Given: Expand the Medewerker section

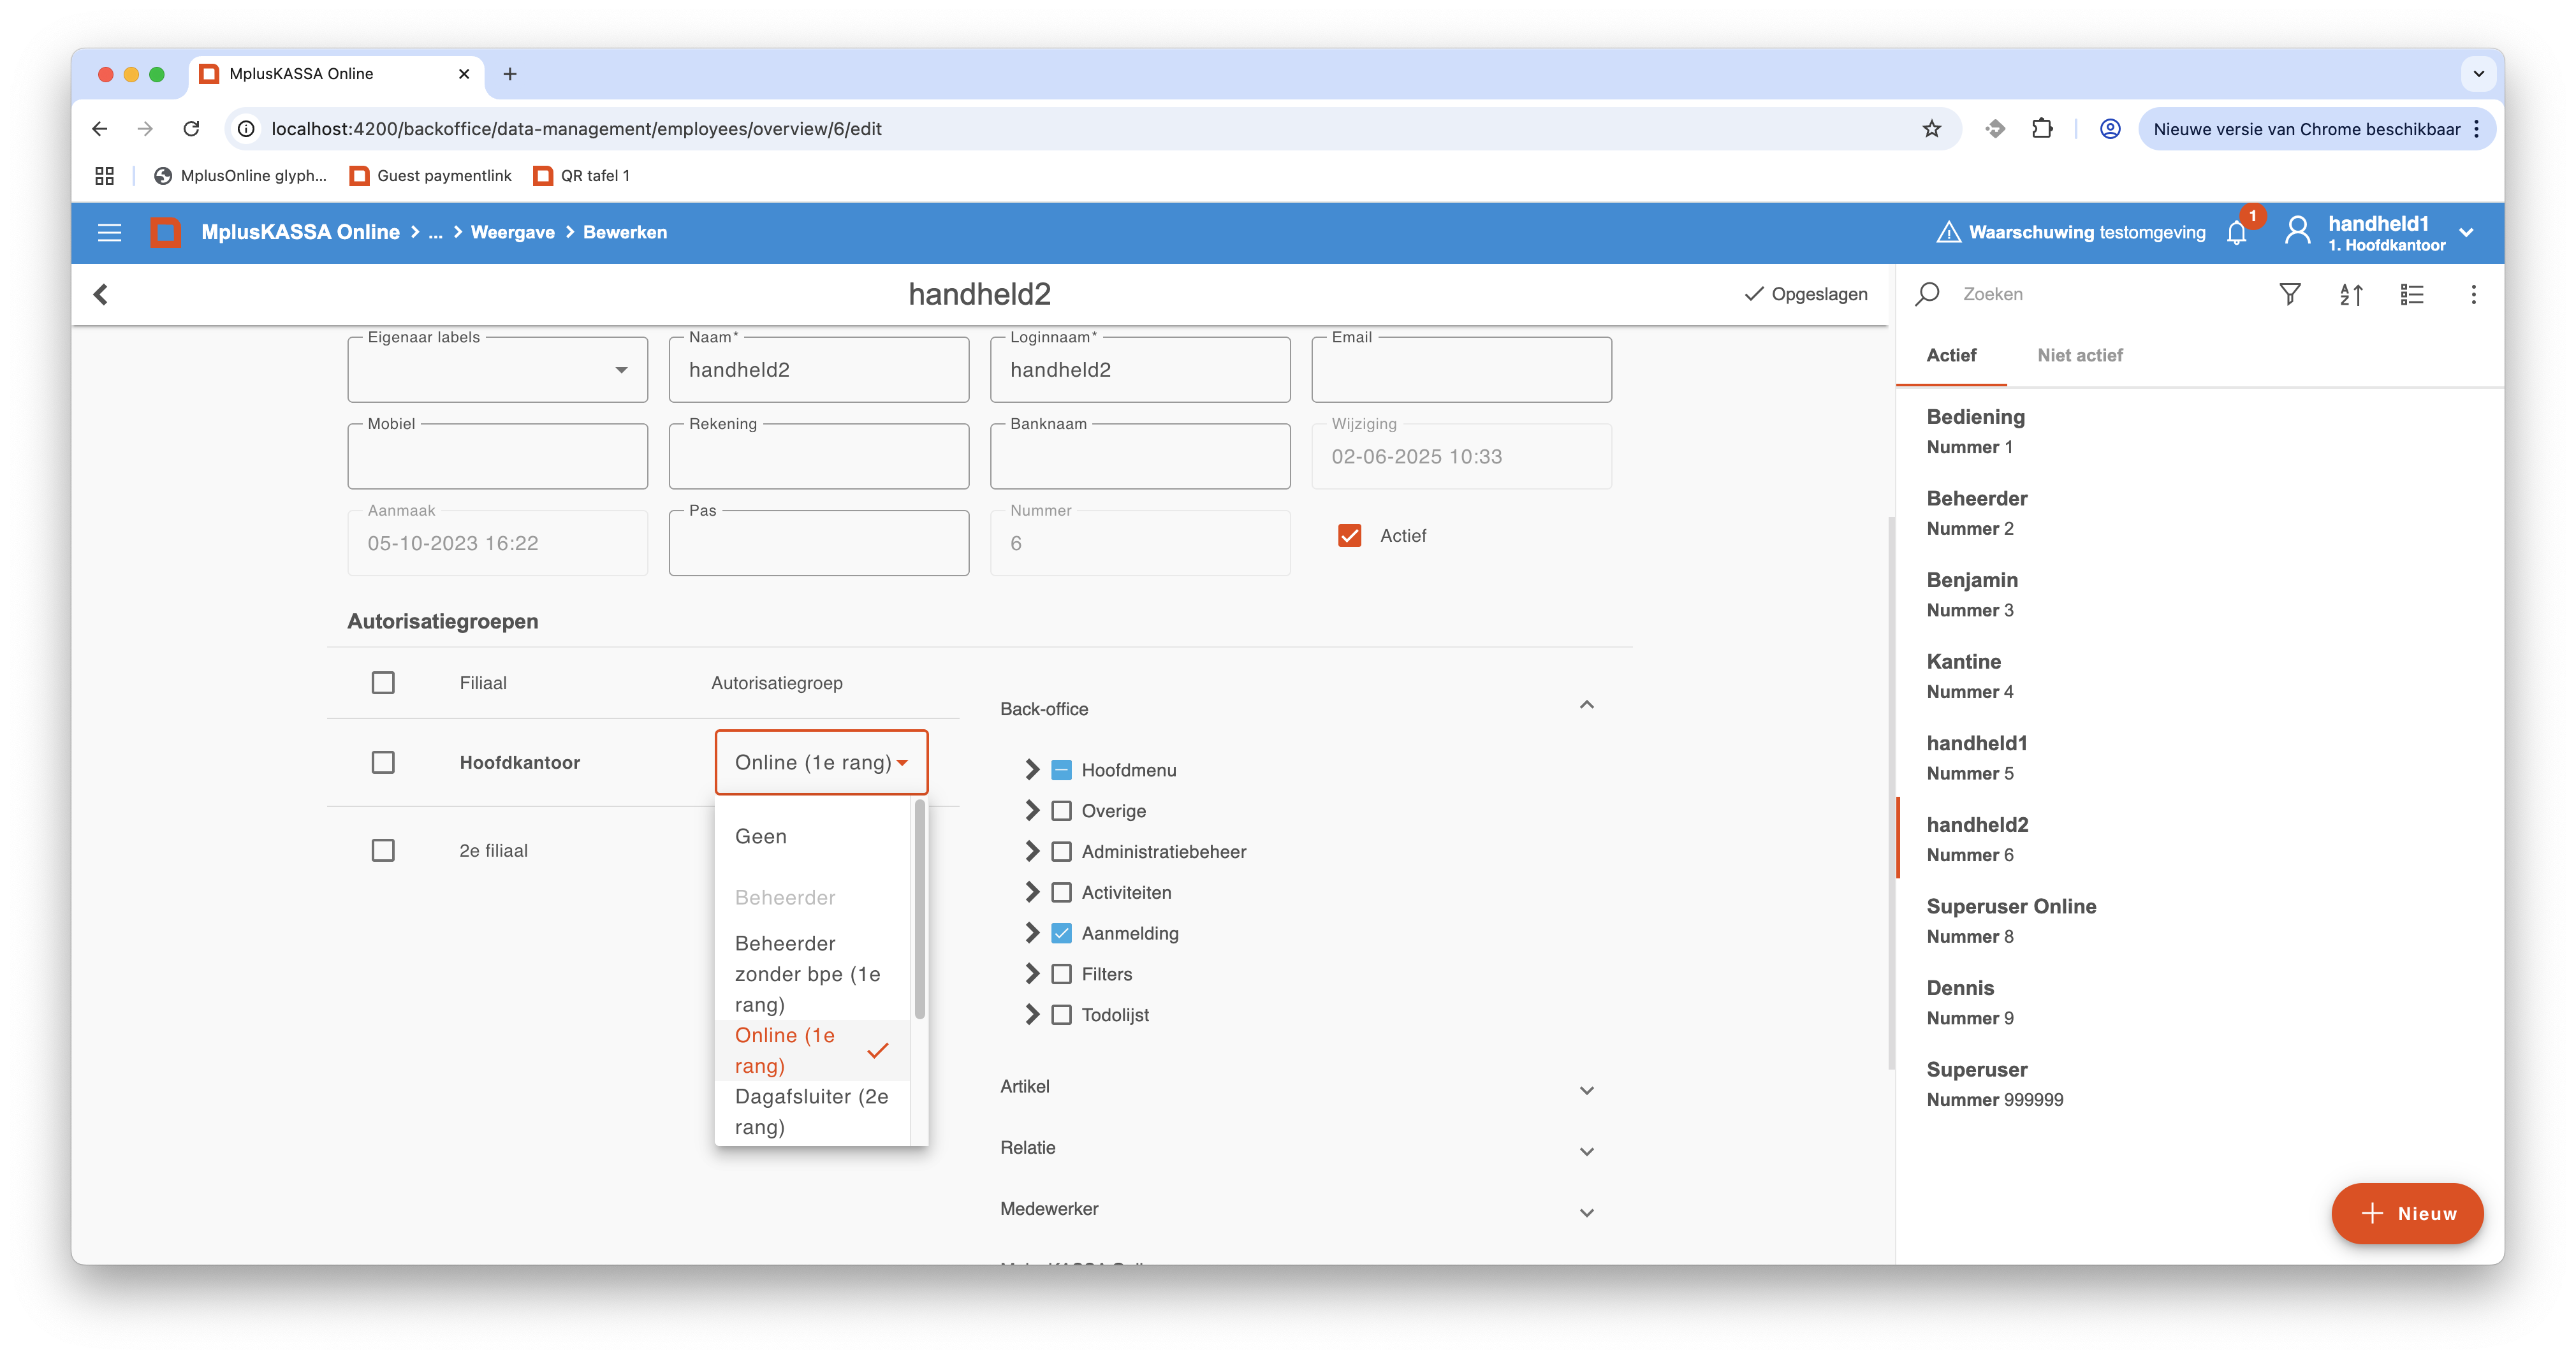Looking at the screenshot, I should 1587,1212.
